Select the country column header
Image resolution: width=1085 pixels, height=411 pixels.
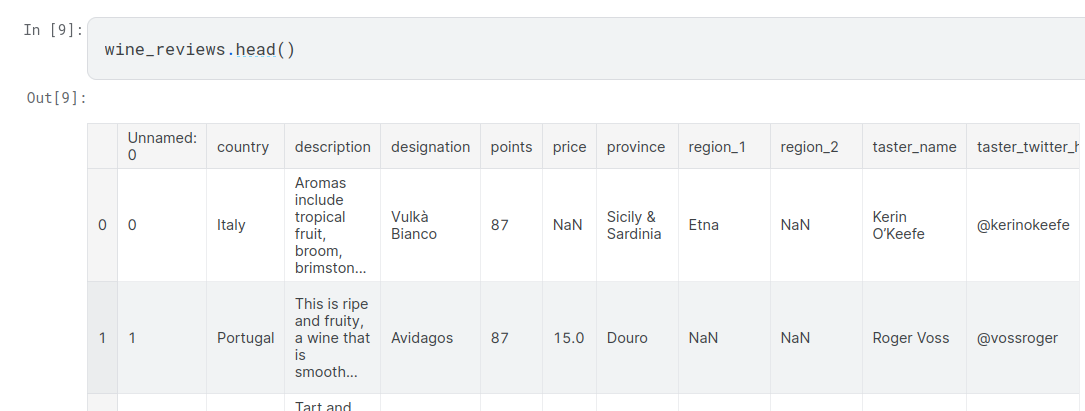tap(243, 147)
